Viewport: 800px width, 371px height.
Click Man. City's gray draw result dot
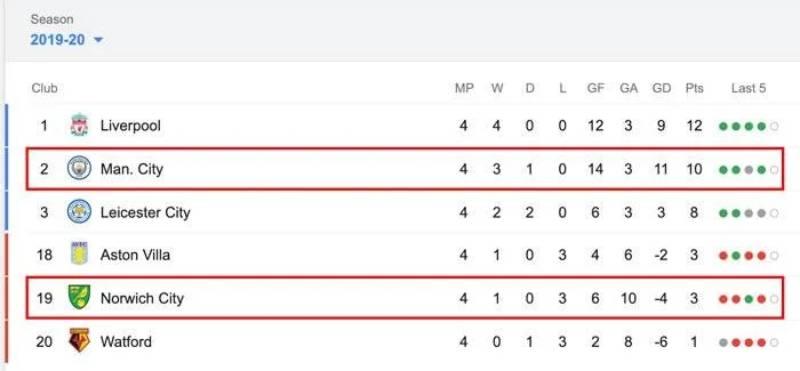click(748, 170)
